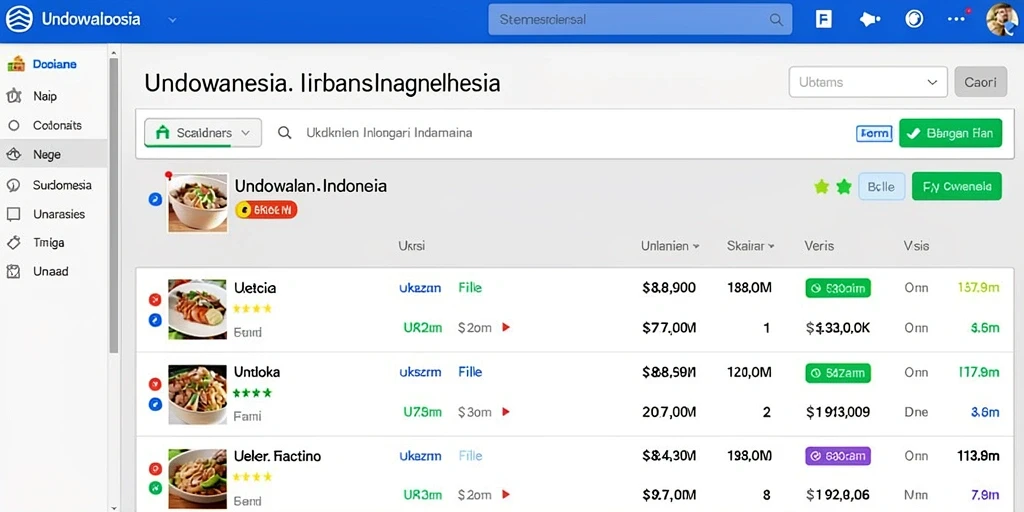Viewport: 1024px width, 512px height.
Task: Toggle the green circle in Ueler. Fiactino row
Action: tap(155, 487)
